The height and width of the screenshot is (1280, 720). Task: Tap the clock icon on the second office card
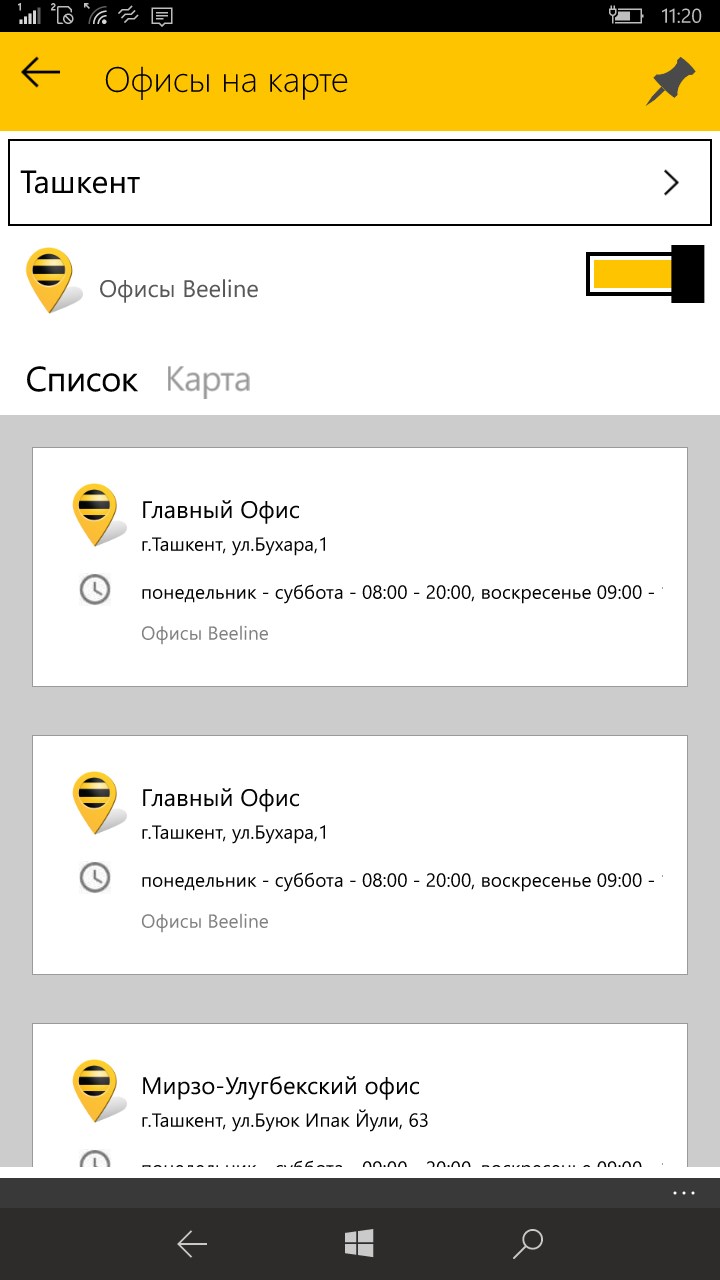point(94,879)
